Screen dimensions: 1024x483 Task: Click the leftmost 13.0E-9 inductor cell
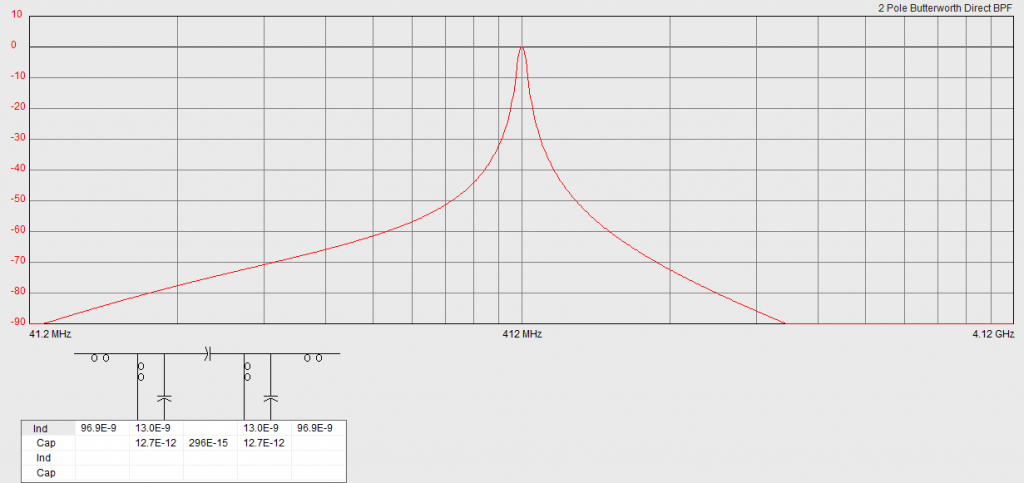pos(156,428)
